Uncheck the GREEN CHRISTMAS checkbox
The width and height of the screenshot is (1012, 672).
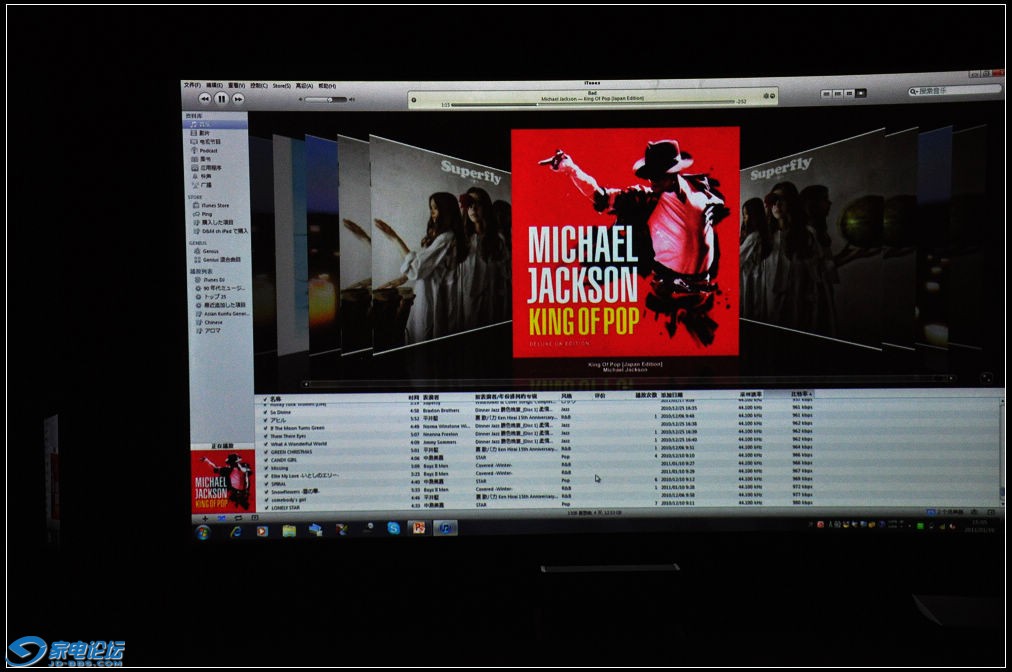pos(265,452)
